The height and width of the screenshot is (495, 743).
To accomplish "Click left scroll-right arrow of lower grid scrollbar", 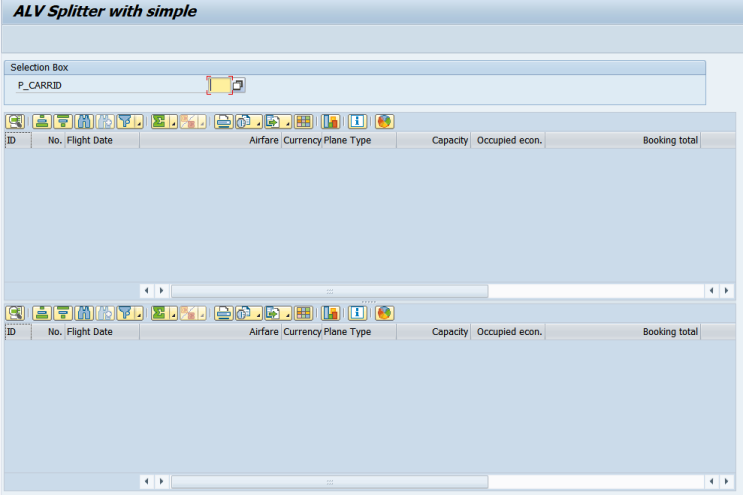I will click(161, 482).
